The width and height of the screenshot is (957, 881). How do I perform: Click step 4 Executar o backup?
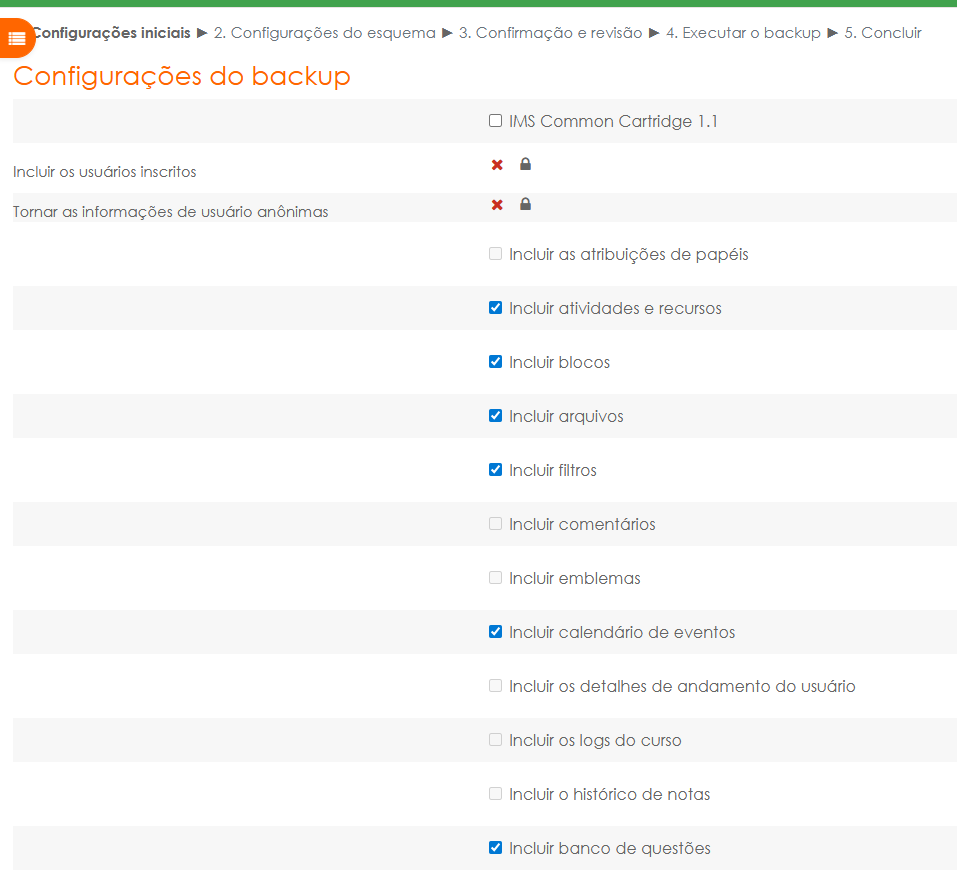click(x=743, y=33)
